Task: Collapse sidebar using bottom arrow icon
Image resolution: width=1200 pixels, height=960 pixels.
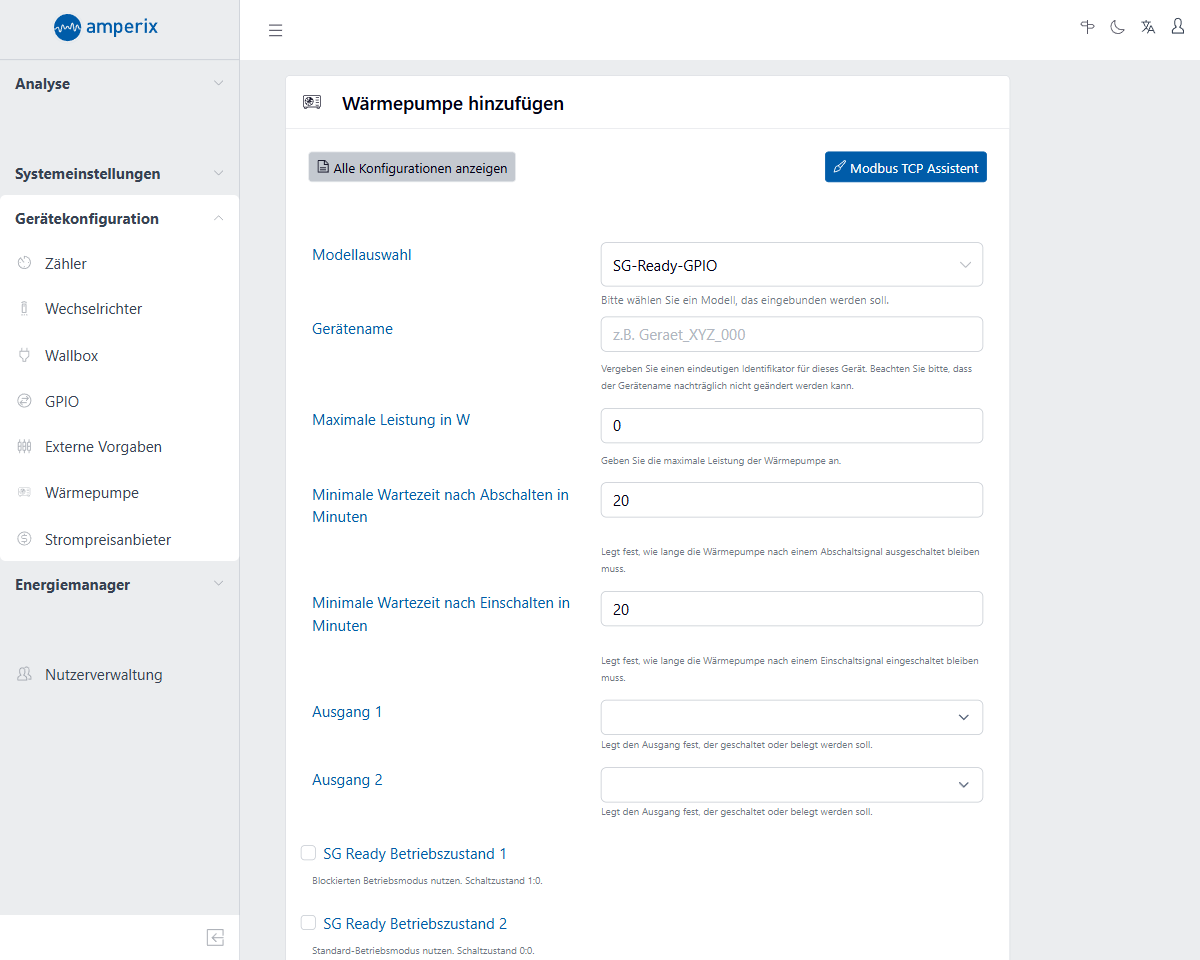Action: pyautogui.click(x=215, y=937)
